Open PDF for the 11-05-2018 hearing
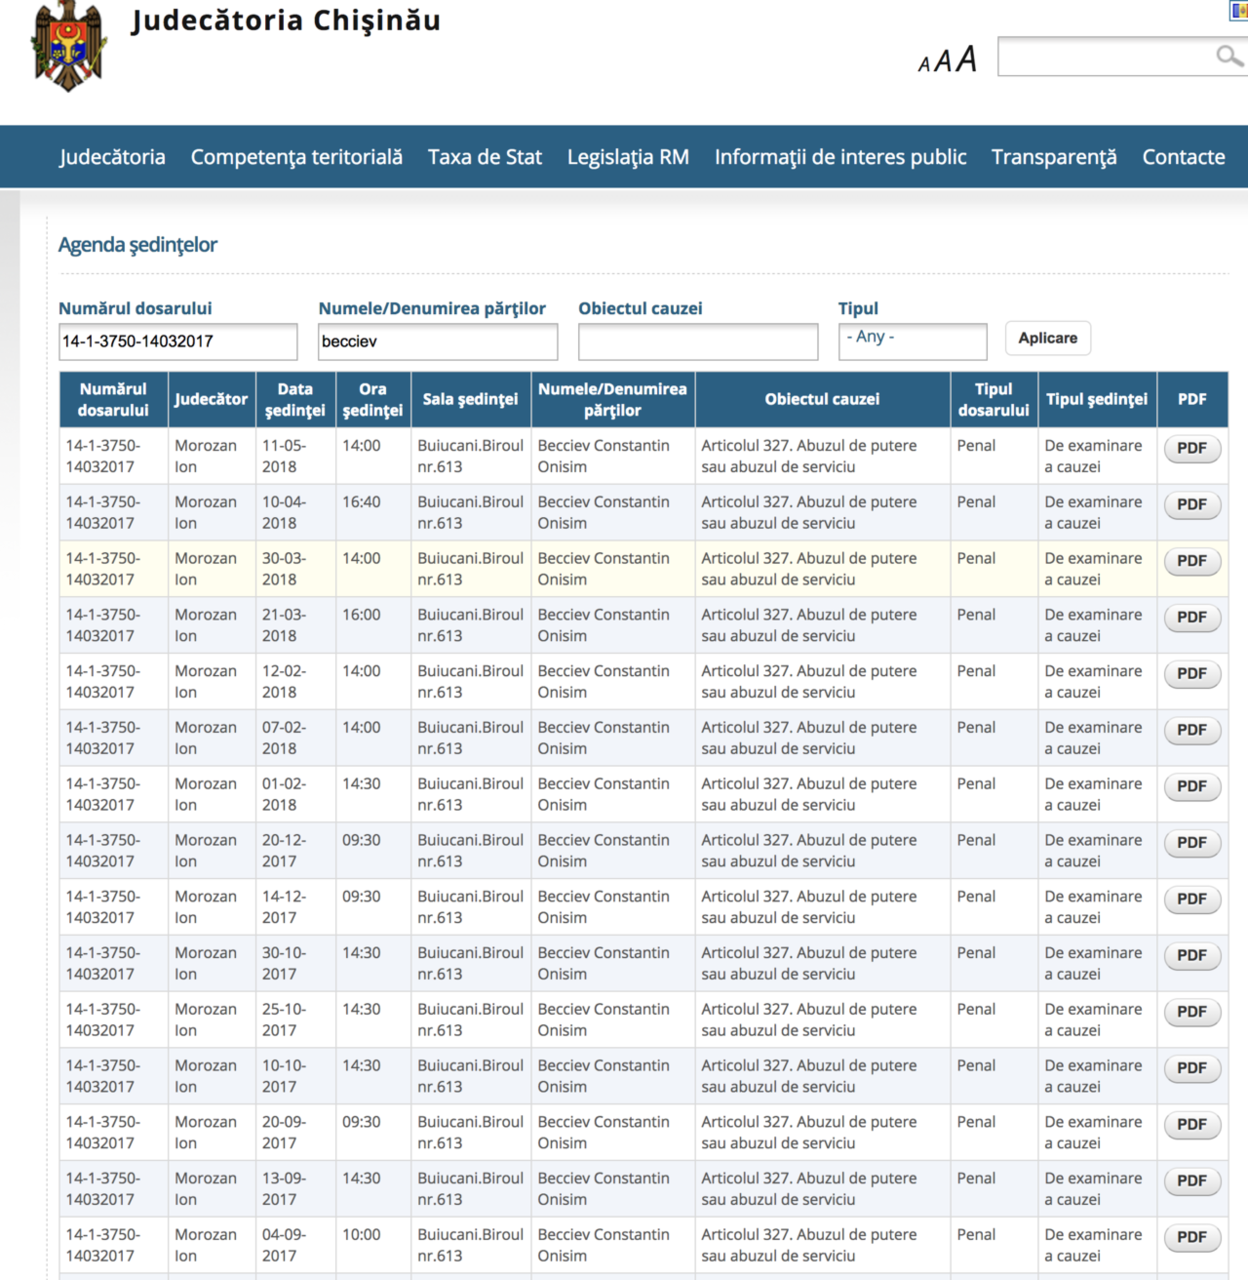 click(x=1192, y=448)
